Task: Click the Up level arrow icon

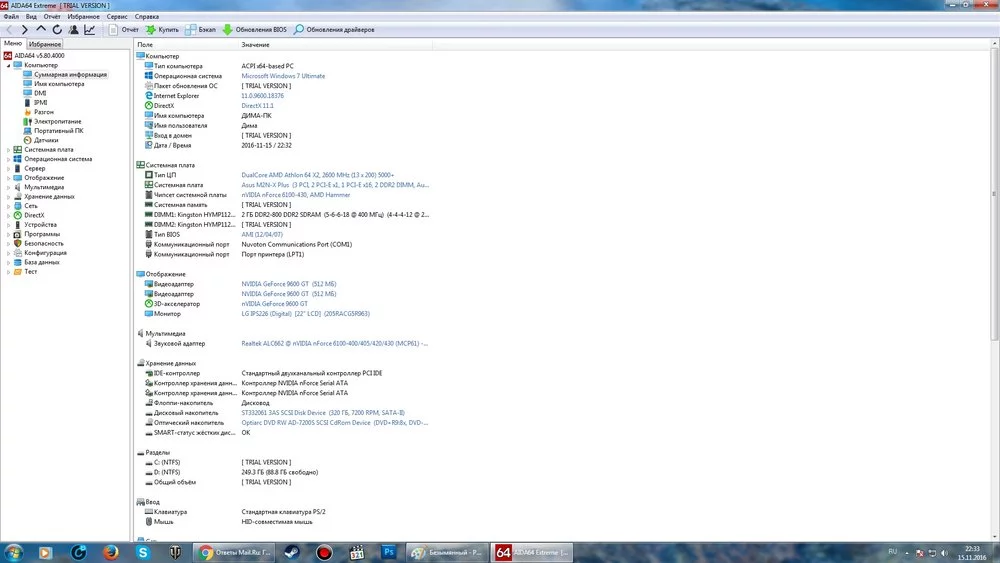Action: [41, 30]
